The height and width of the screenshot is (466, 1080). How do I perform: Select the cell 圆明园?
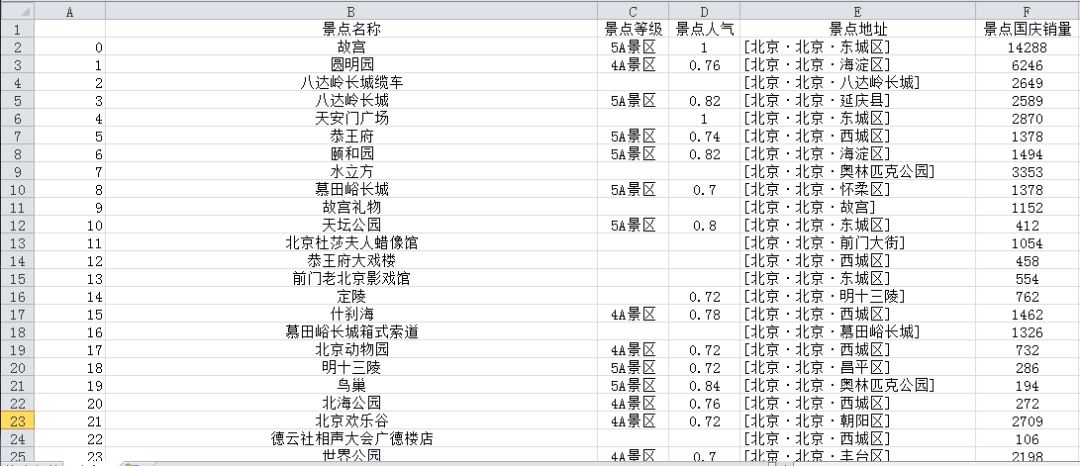[351, 65]
